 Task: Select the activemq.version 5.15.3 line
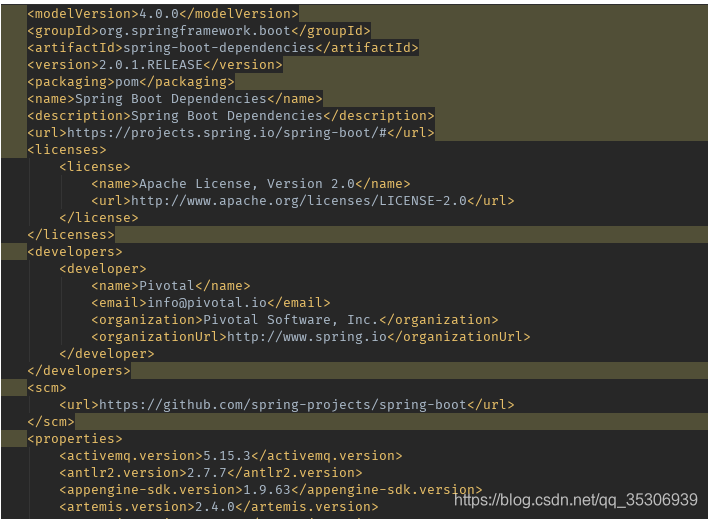point(231,456)
